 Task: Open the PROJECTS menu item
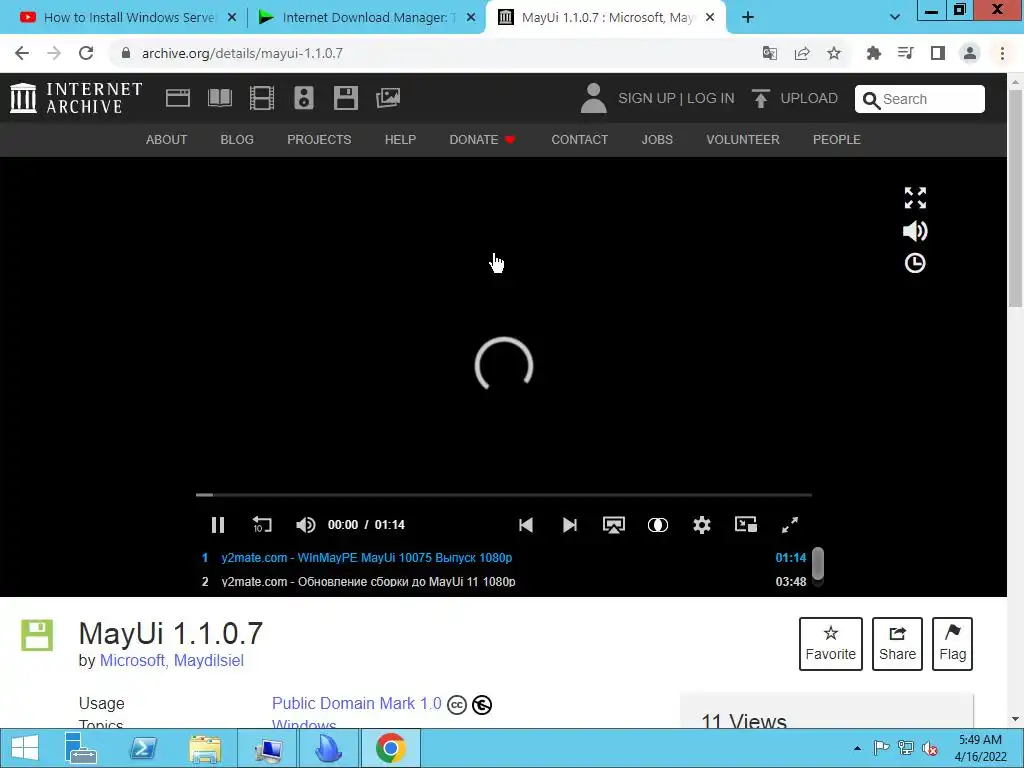tap(319, 140)
